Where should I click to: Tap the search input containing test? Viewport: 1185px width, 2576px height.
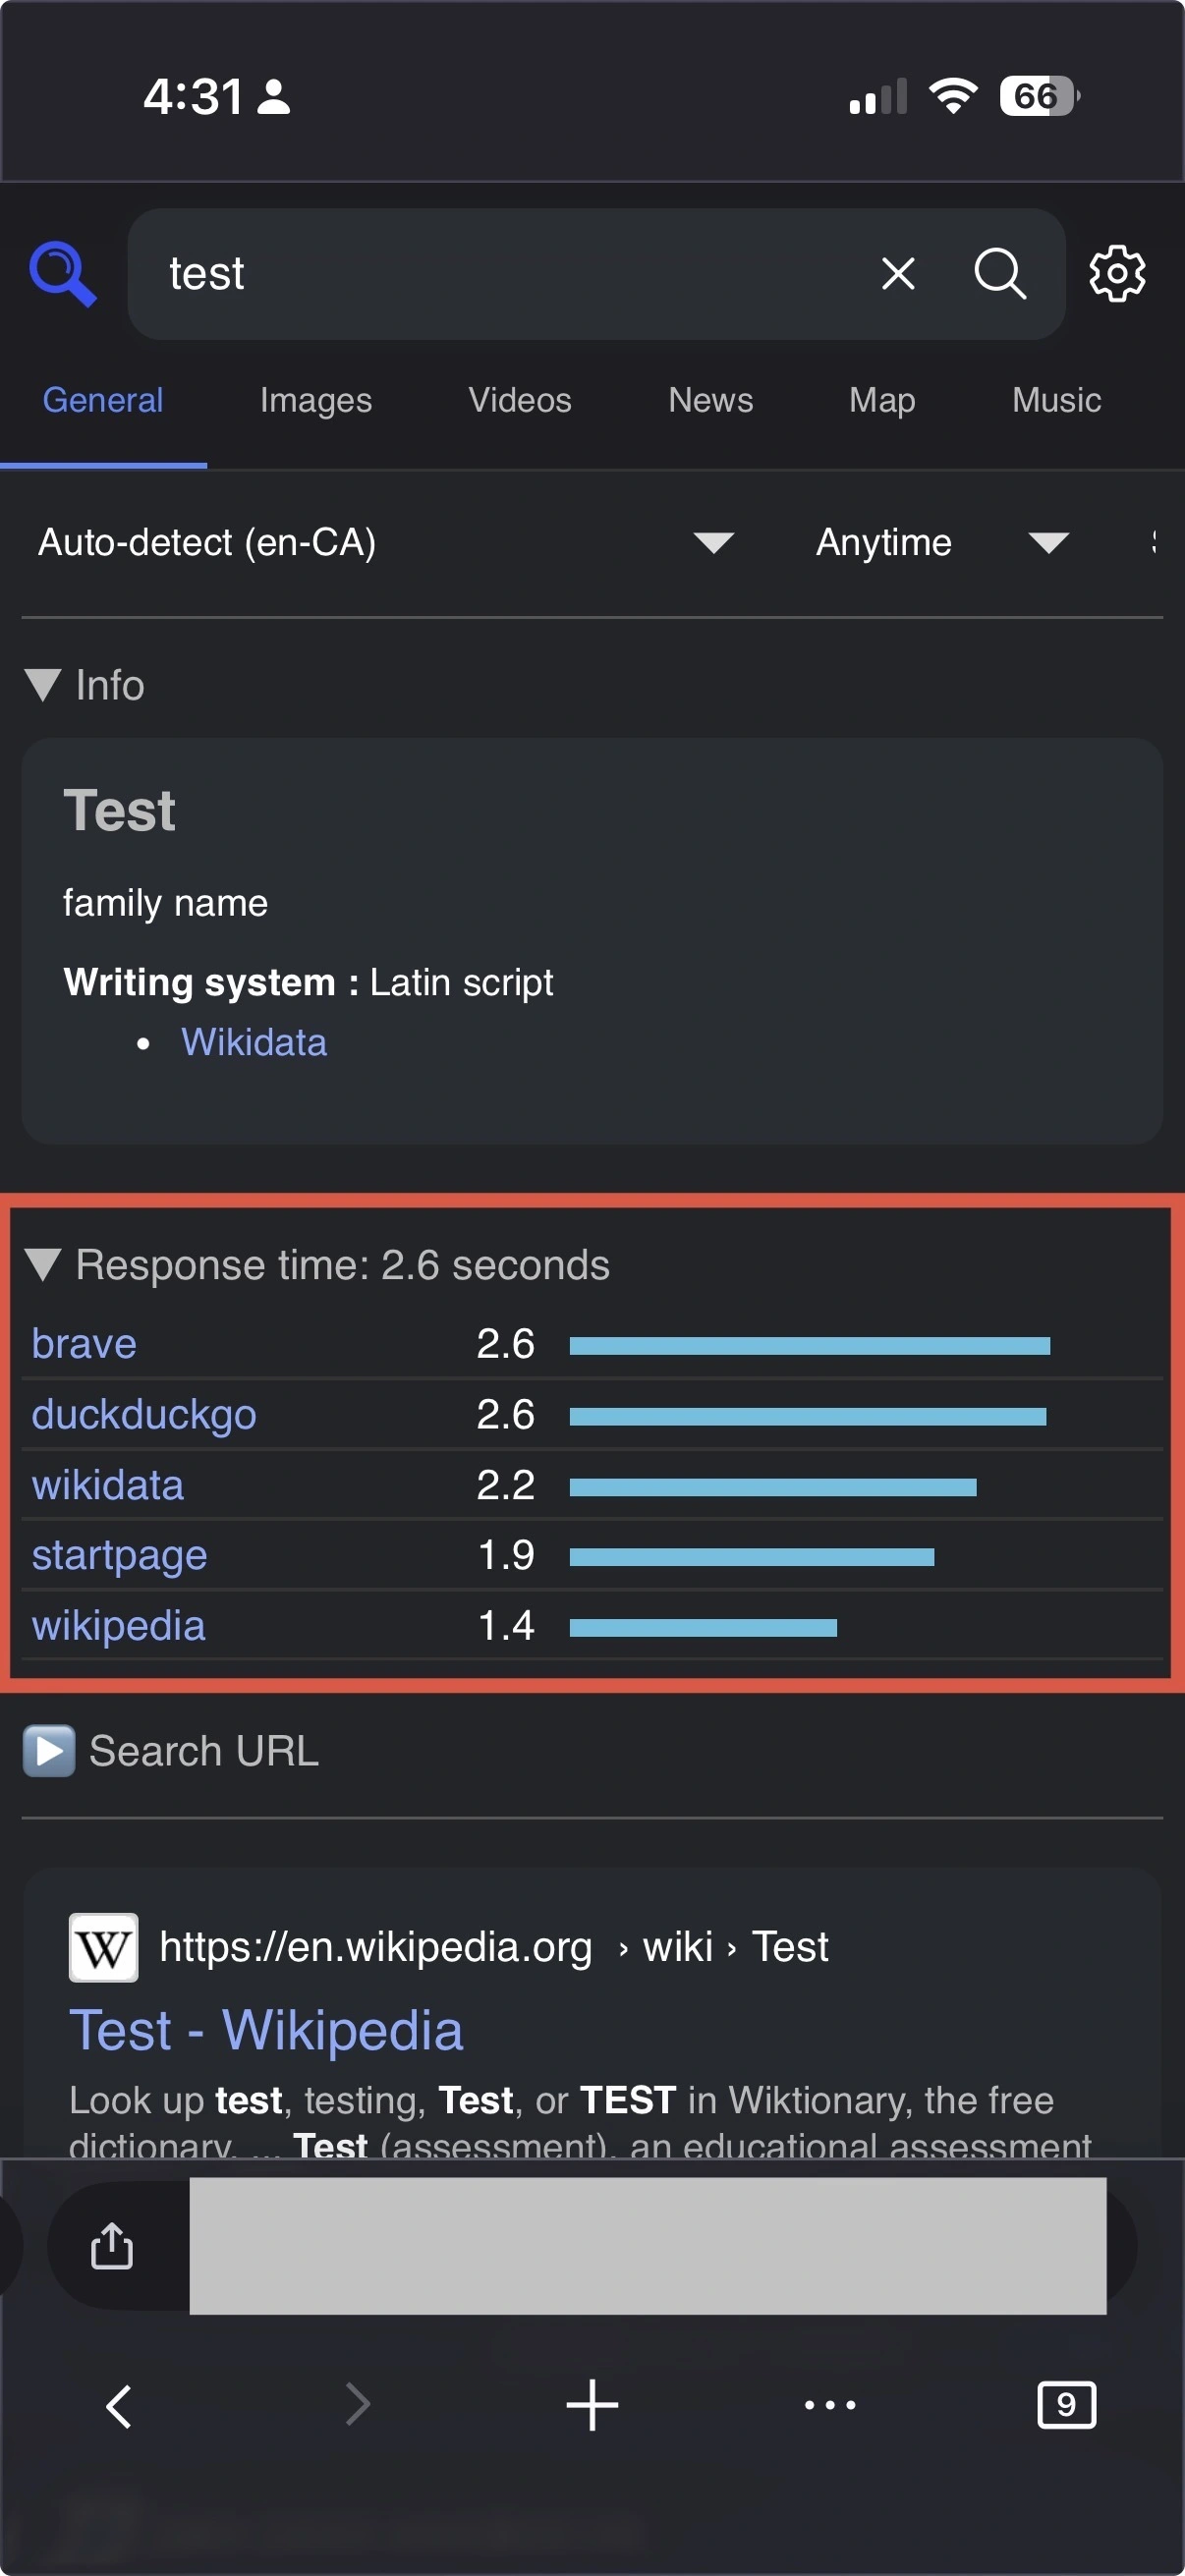(x=500, y=274)
